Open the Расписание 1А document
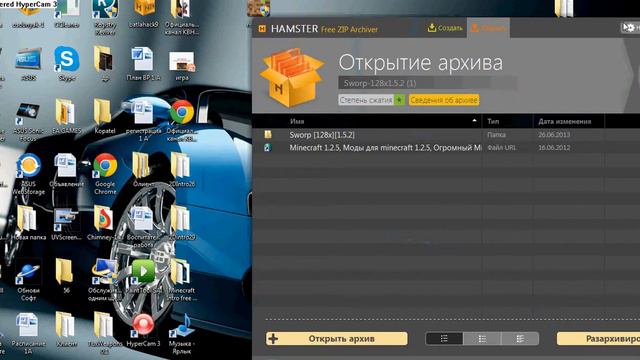 pos(28,333)
